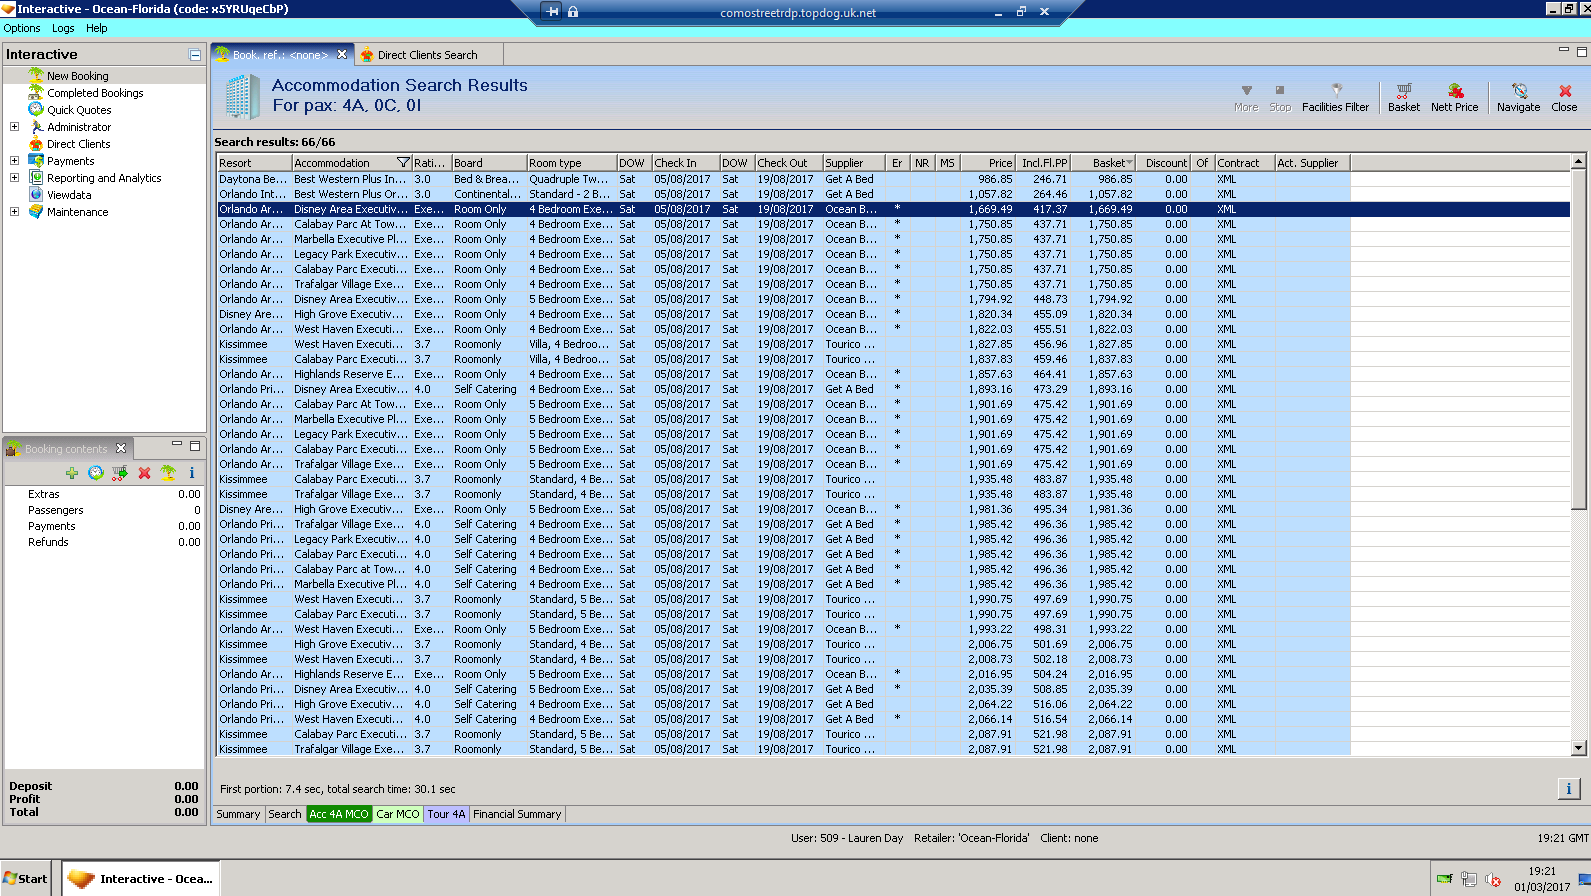The width and height of the screenshot is (1591, 896).
Task: Expand the Maintenance tree node
Action: tap(14, 212)
